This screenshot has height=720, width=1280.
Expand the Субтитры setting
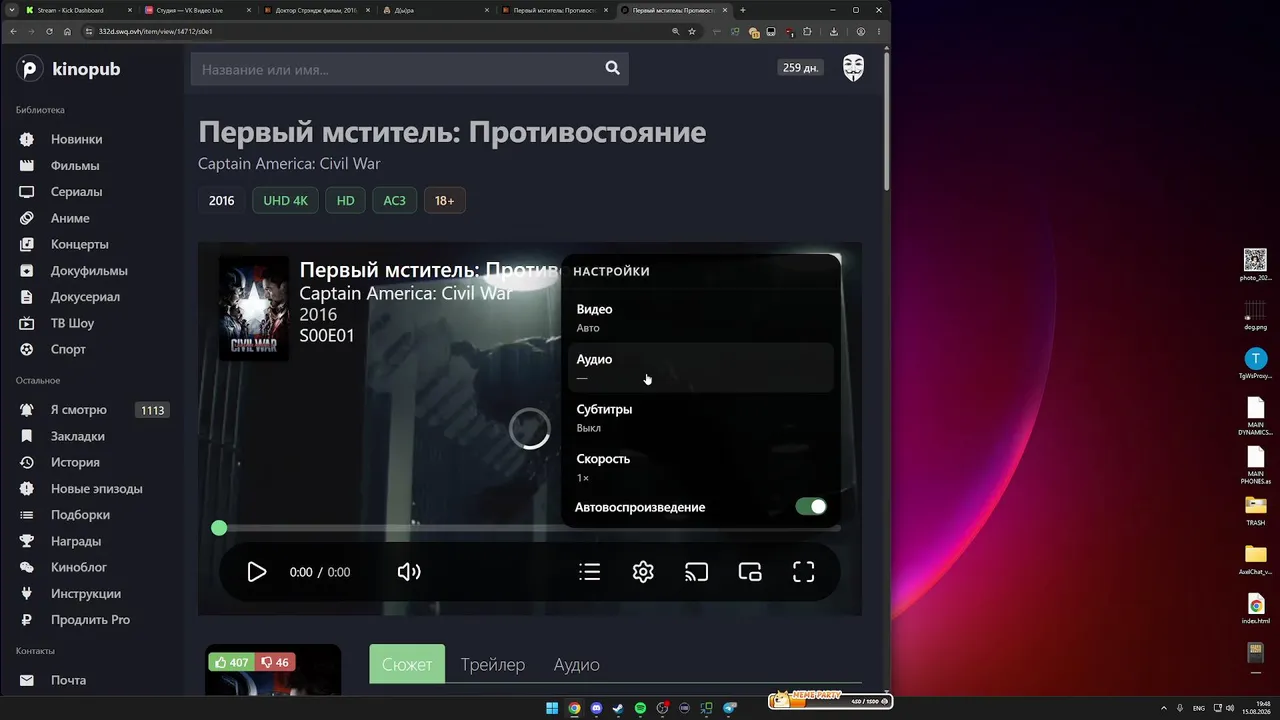point(700,418)
